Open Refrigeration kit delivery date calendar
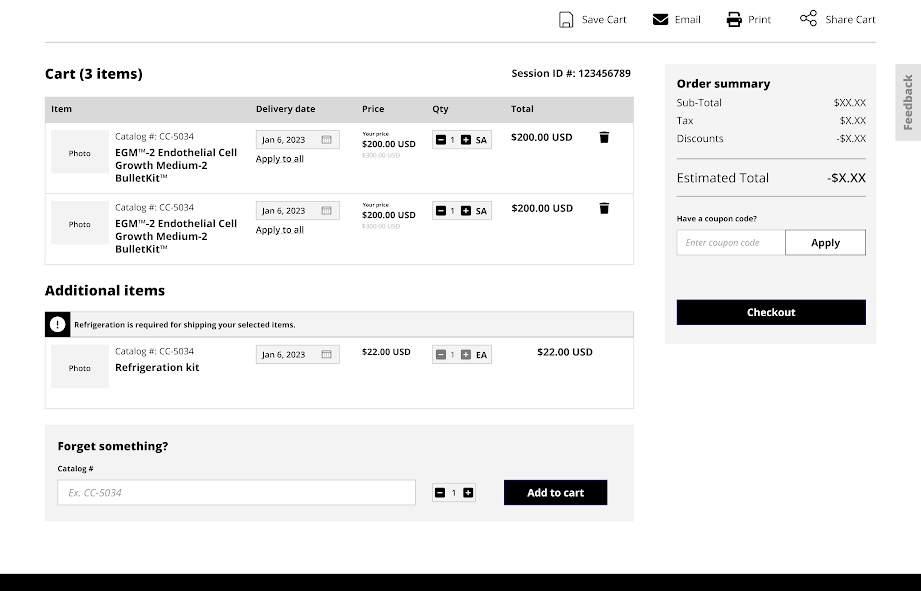Screen dimensions: 921x591 click(327, 355)
